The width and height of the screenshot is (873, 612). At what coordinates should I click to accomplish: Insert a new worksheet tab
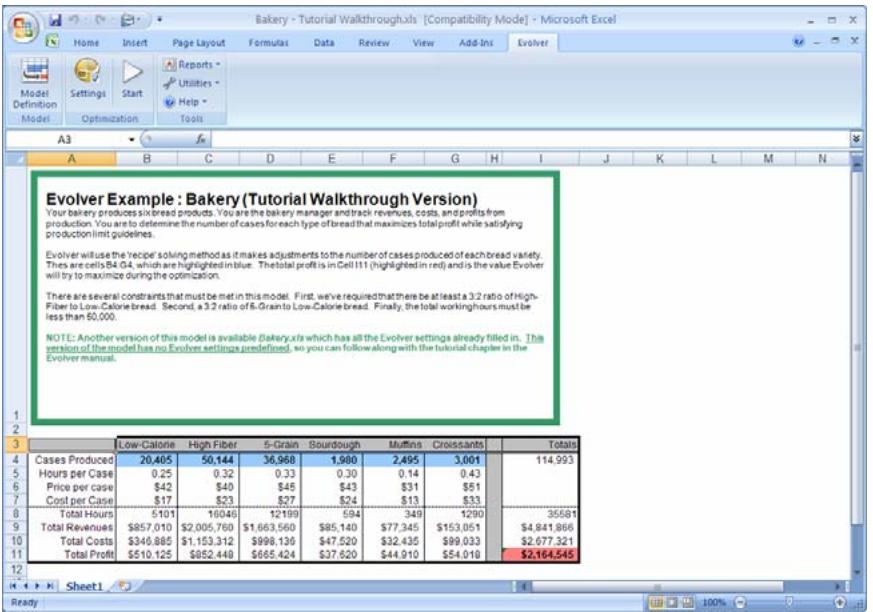123,586
